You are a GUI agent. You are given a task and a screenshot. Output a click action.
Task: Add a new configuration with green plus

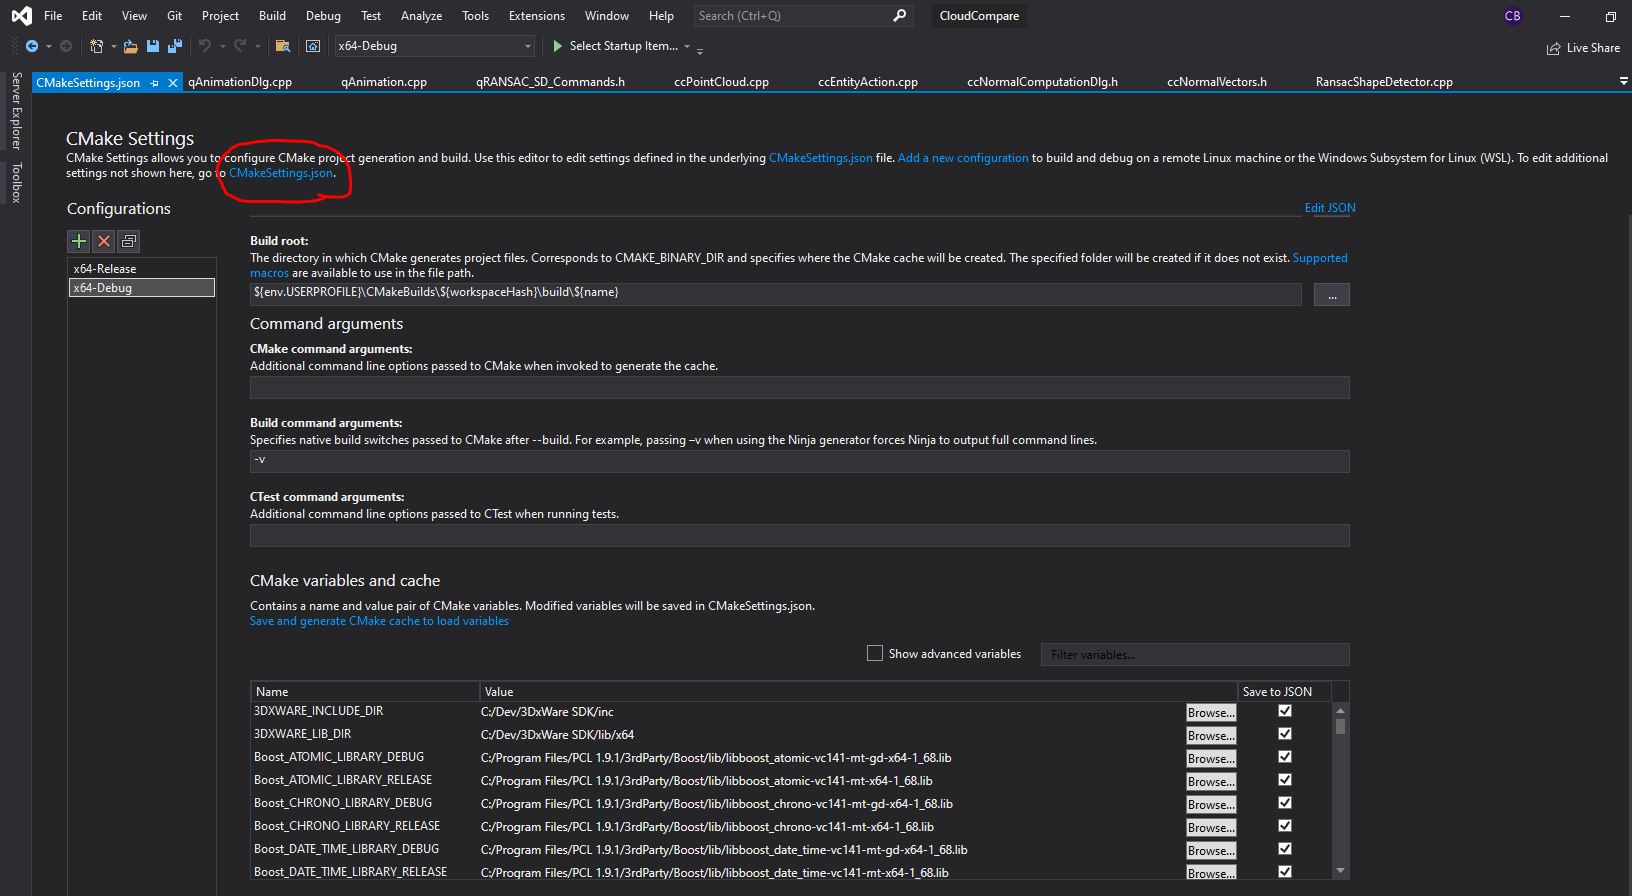79,241
